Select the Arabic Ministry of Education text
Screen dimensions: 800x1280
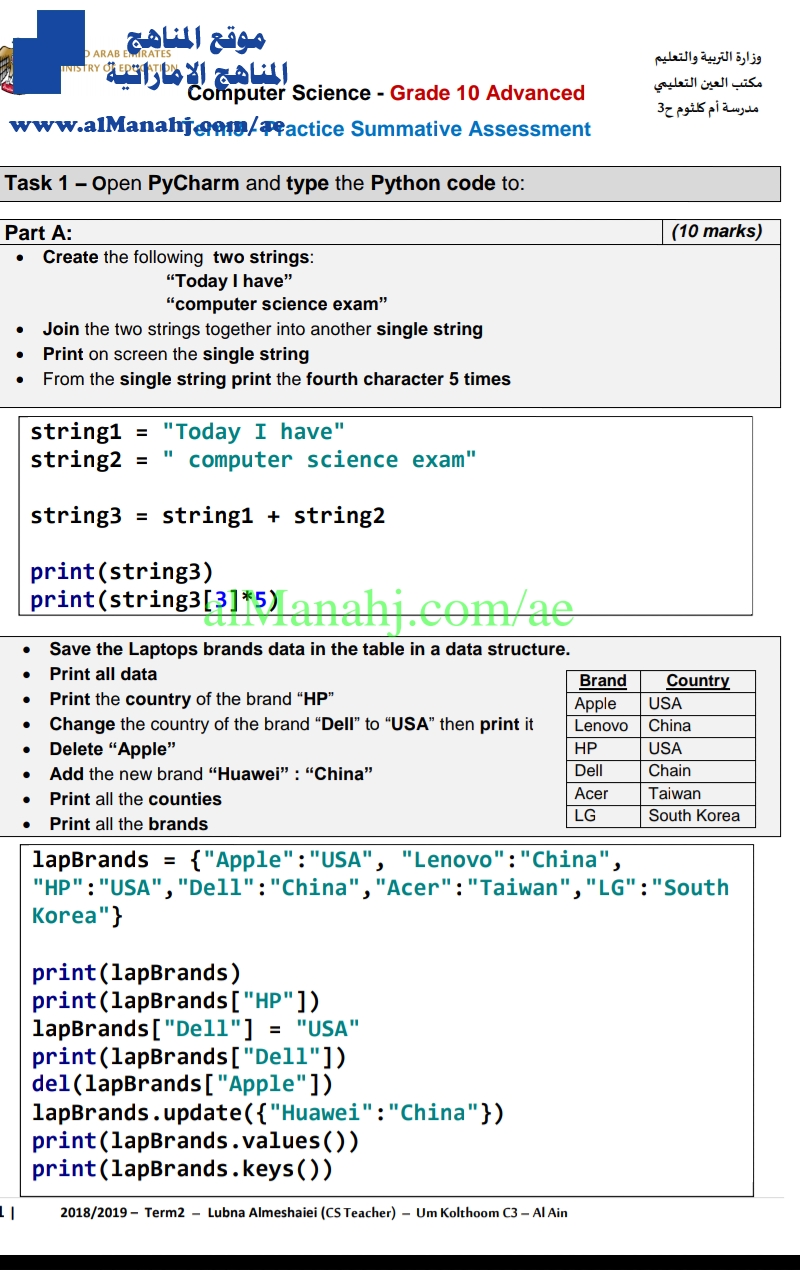tap(708, 58)
